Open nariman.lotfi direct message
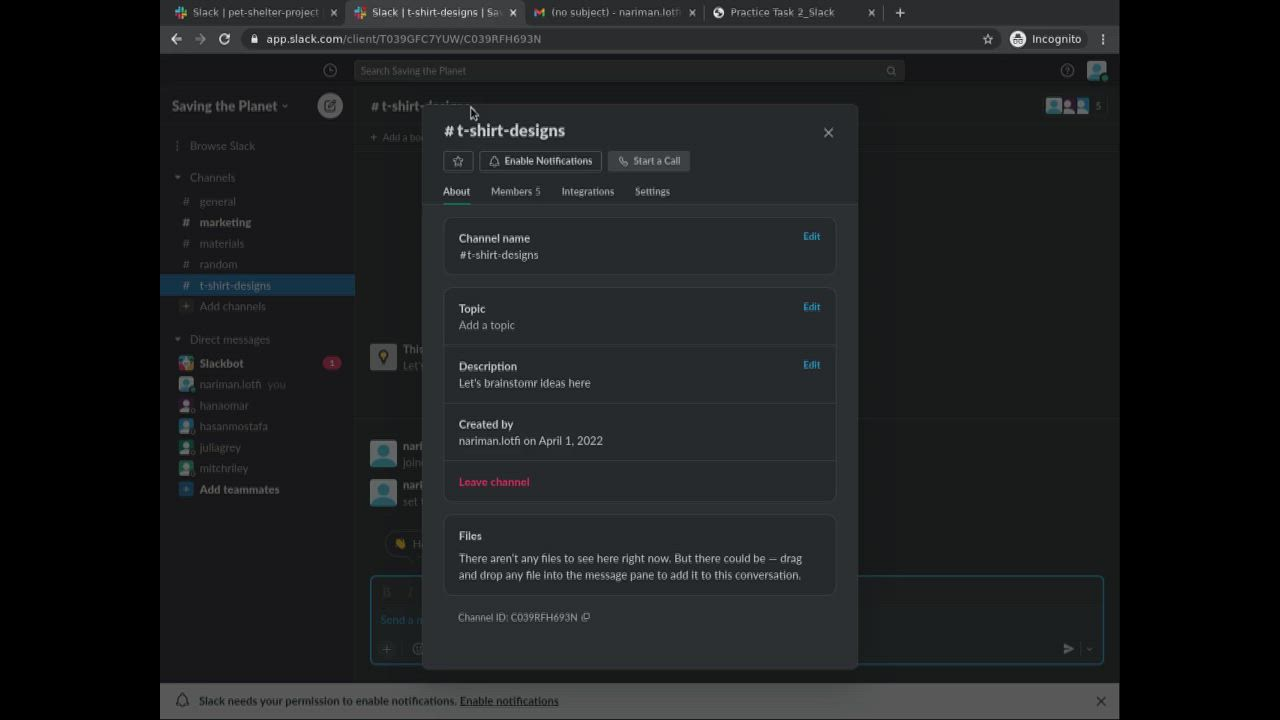The image size is (1280, 720). [x=257, y=384]
